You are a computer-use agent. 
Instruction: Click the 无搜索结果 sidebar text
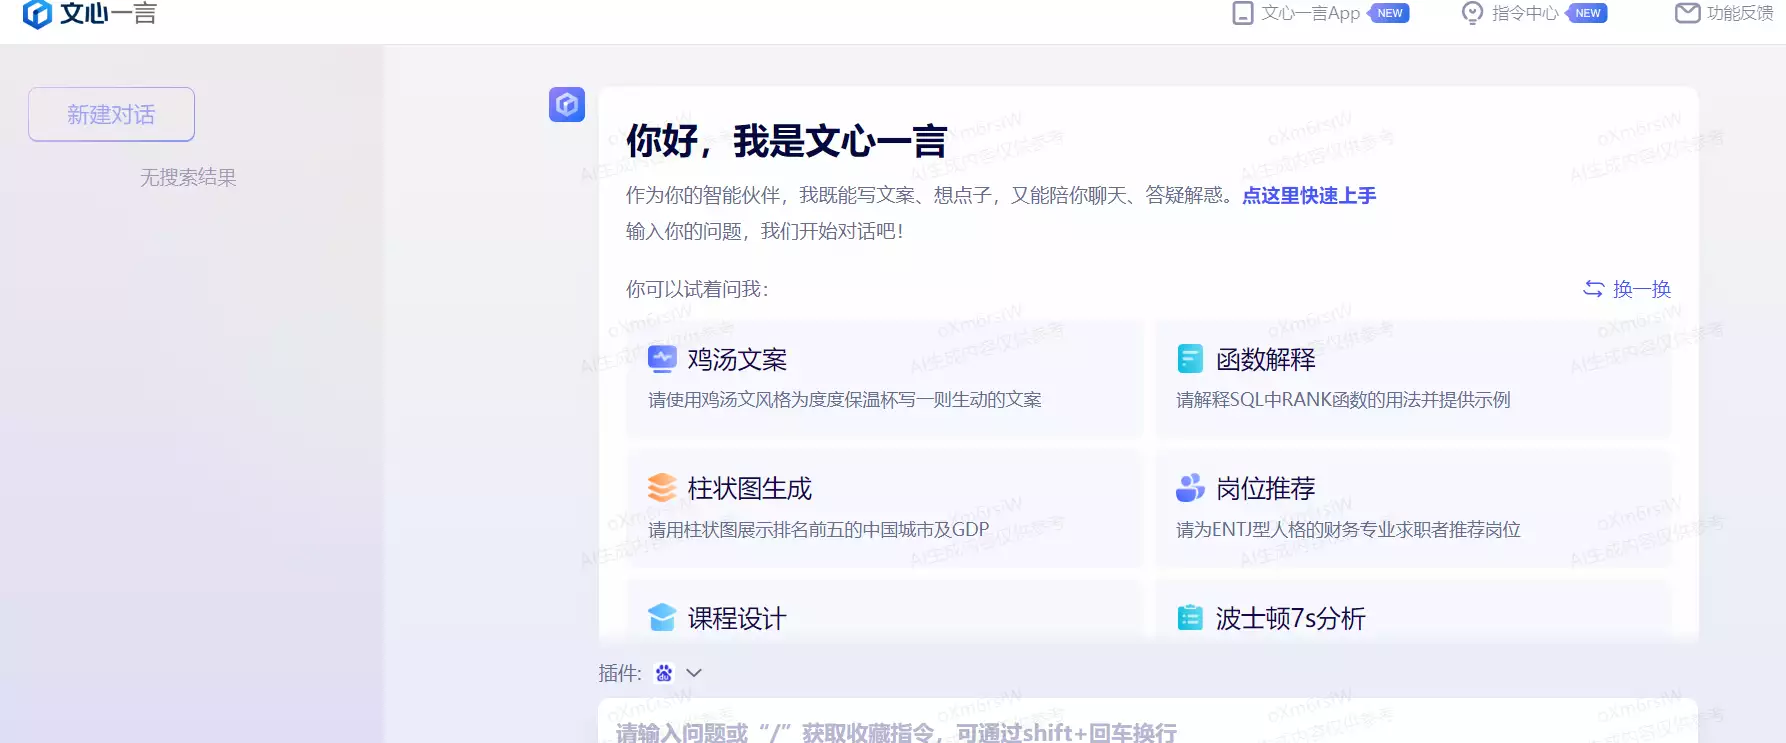coord(188,177)
